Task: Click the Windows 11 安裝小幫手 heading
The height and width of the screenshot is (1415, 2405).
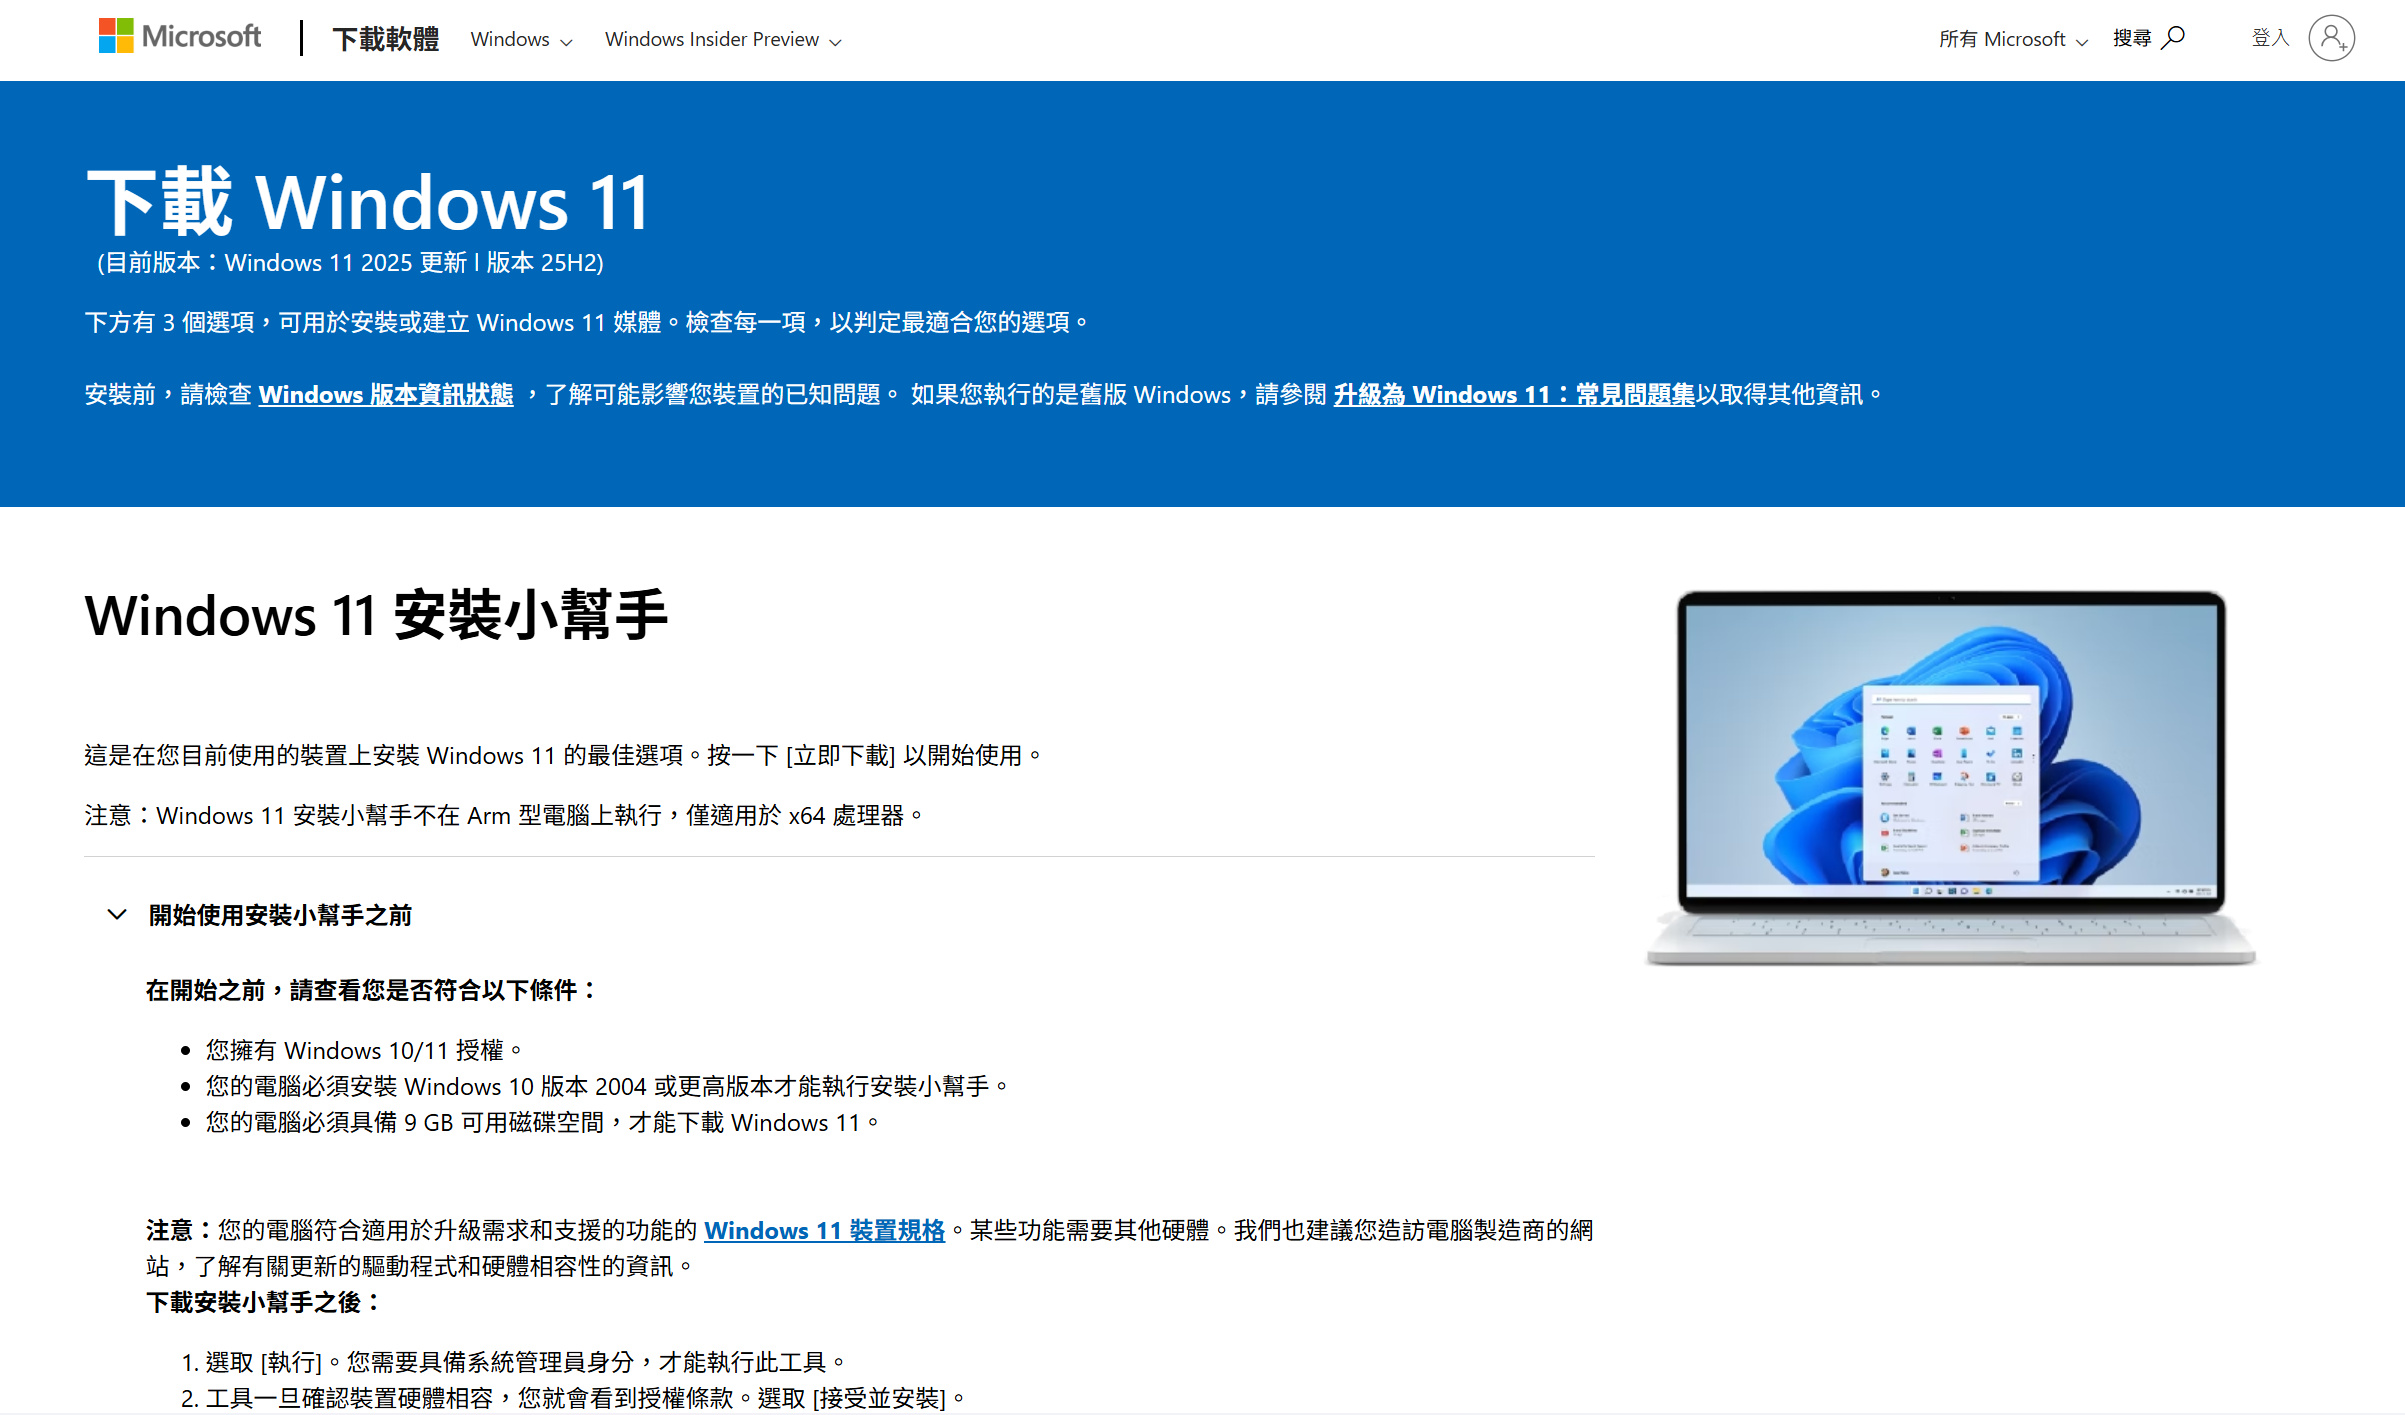Action: [x=376, y=615]
